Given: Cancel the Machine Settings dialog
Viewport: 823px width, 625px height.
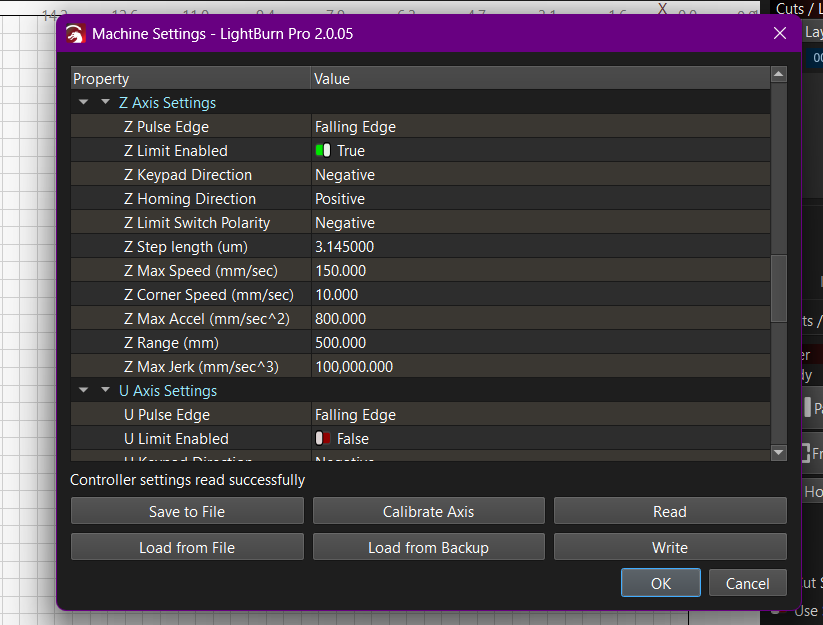Looking at the screenshot, I should point(747,583).
